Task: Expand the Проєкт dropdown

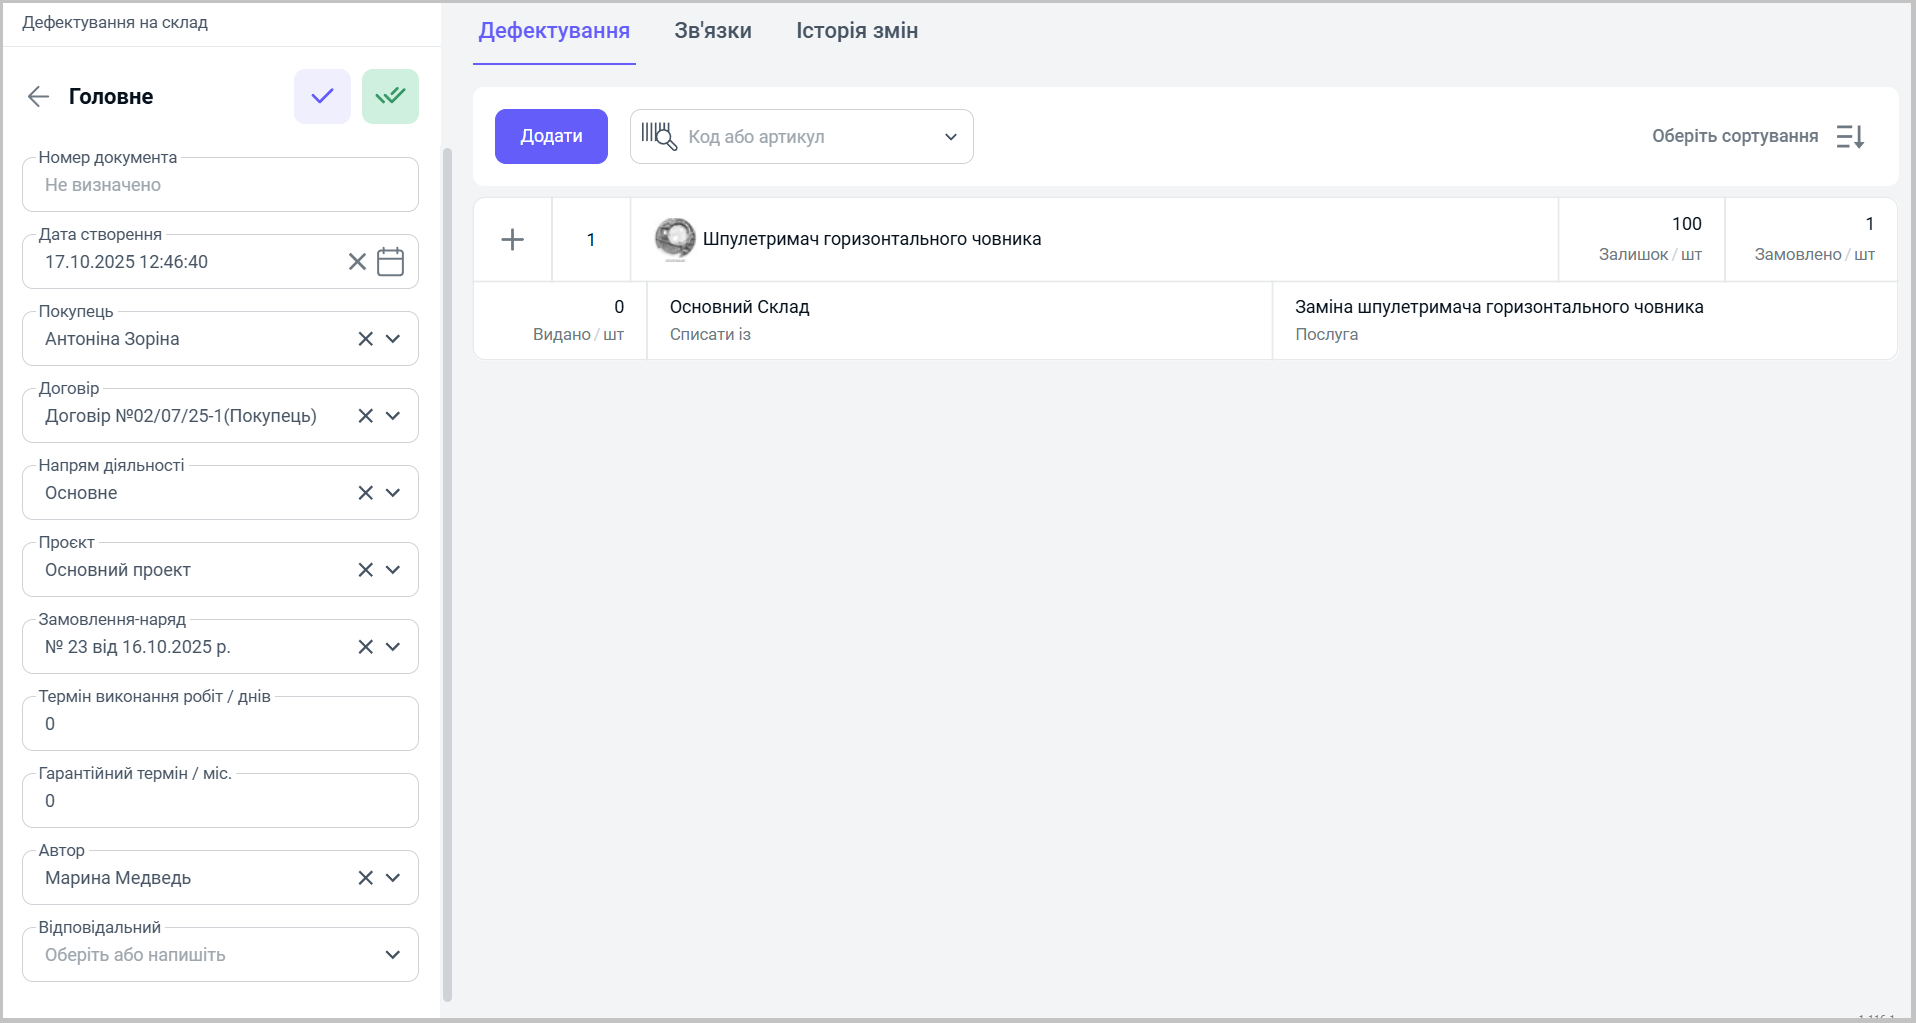Action: [x=393, y=570]
